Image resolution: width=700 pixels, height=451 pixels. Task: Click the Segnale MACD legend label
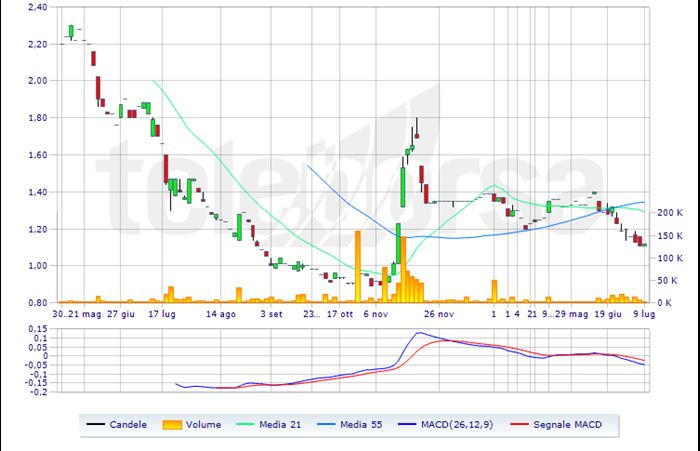[567, 425]
